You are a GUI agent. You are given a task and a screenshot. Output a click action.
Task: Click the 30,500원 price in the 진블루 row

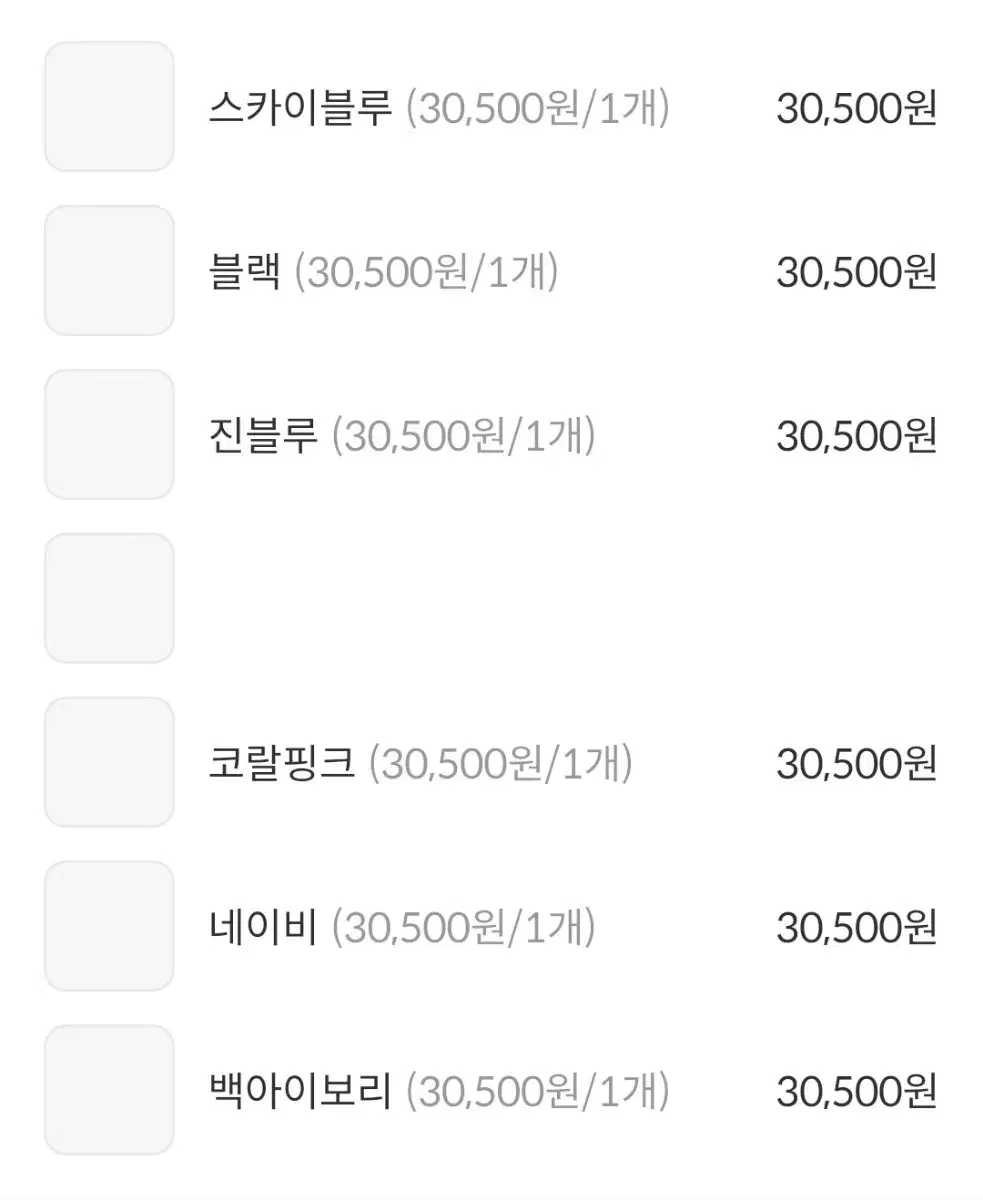coord(857,436)
